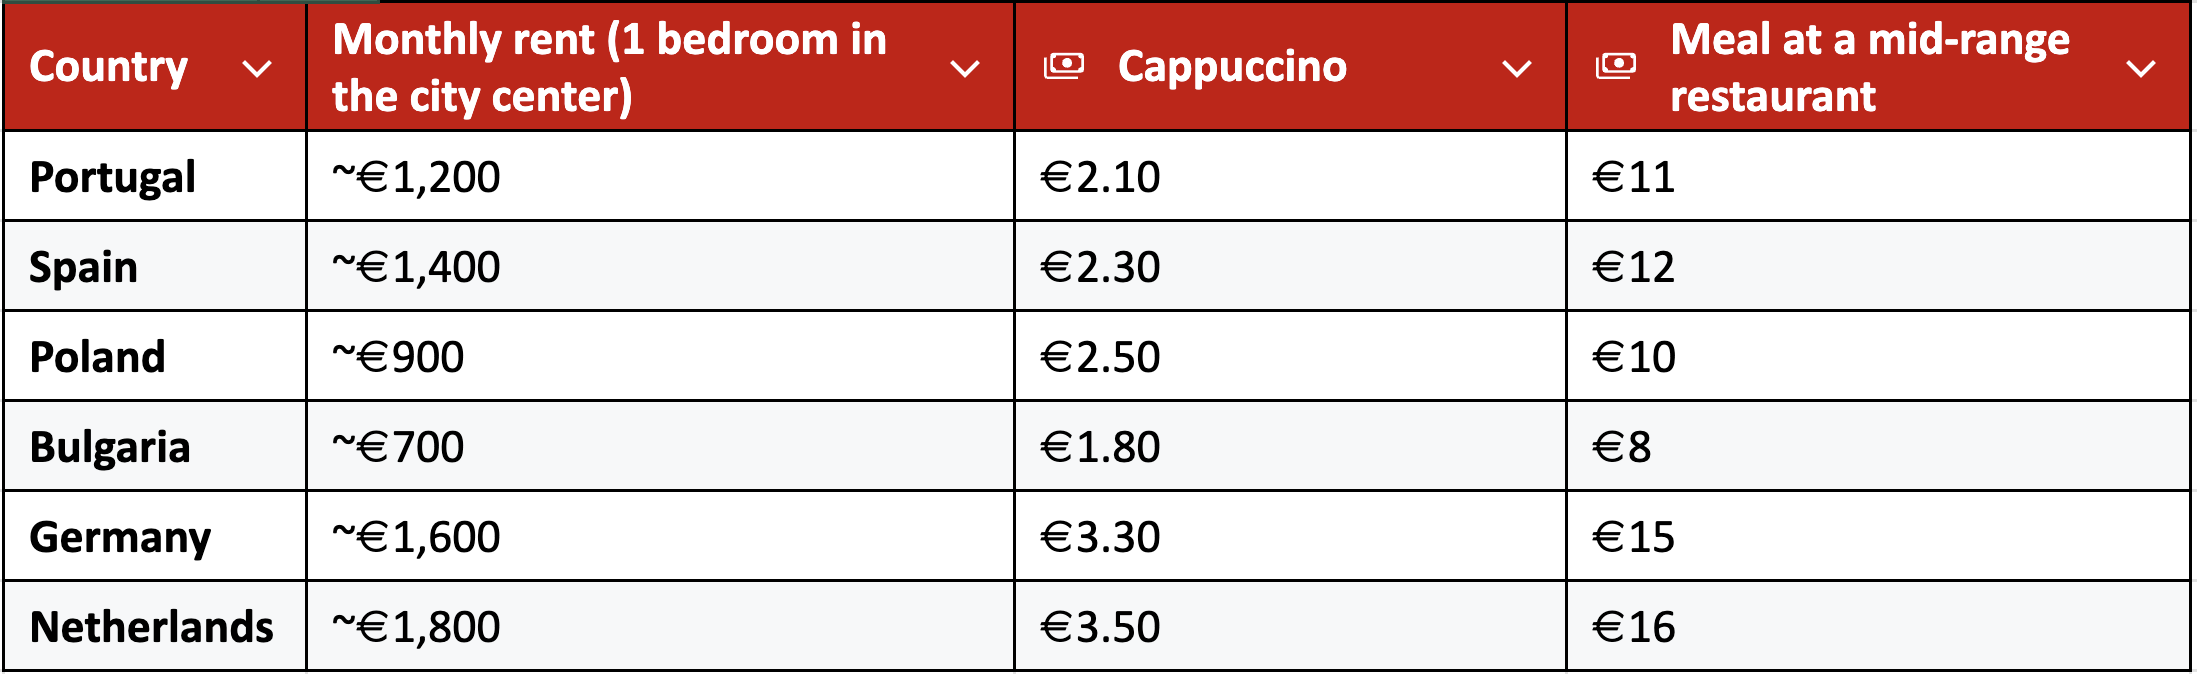Select the Portugal row header cell

(x=155, y=176)
